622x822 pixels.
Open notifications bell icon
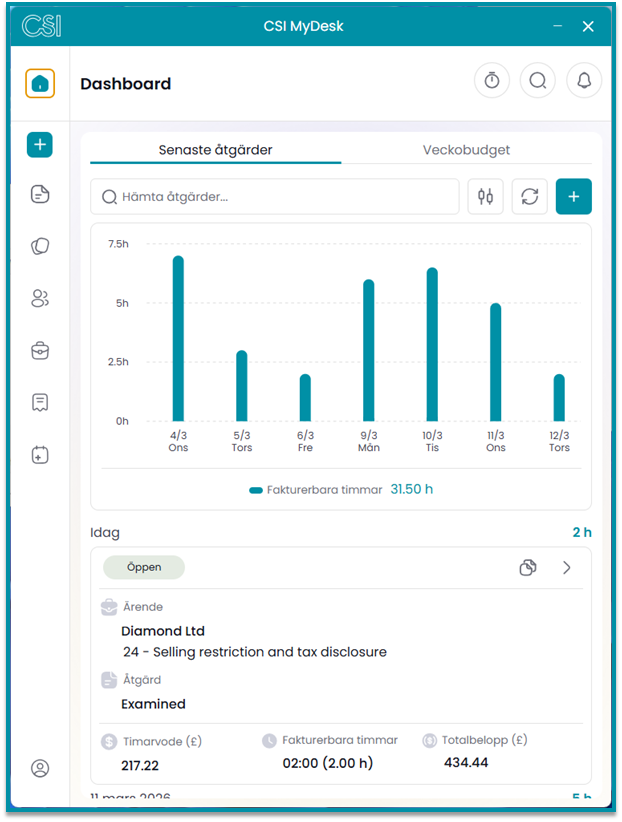point(584,82)
